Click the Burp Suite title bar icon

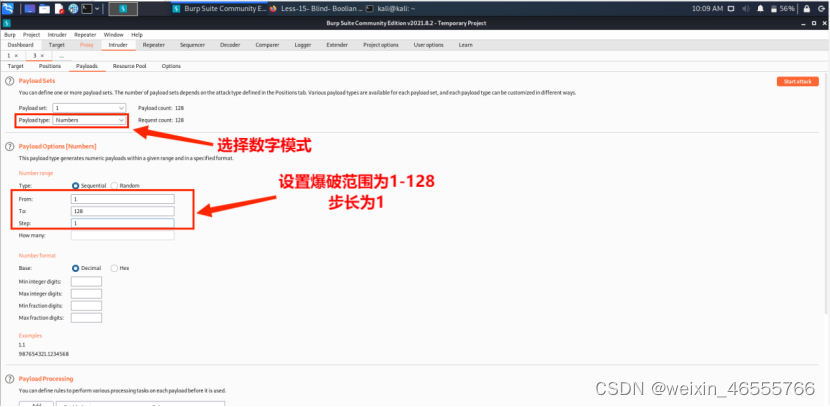click(x=7, y=23)
